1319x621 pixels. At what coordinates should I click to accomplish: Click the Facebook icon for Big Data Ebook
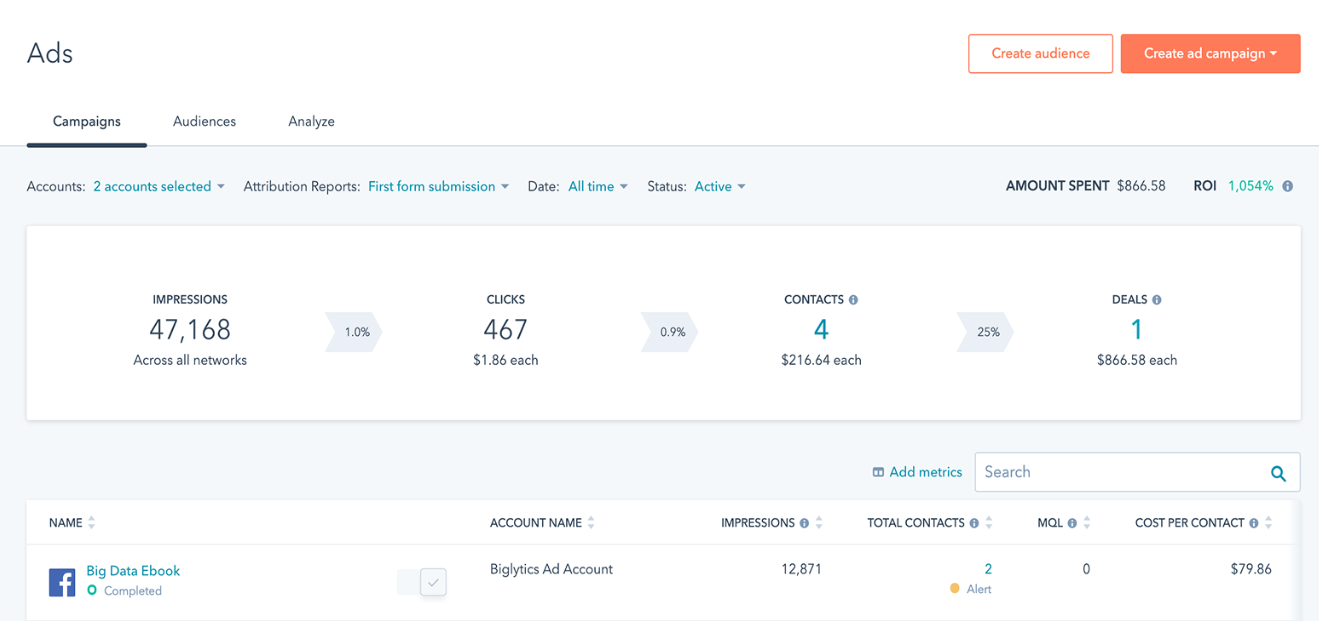point(62,581)
